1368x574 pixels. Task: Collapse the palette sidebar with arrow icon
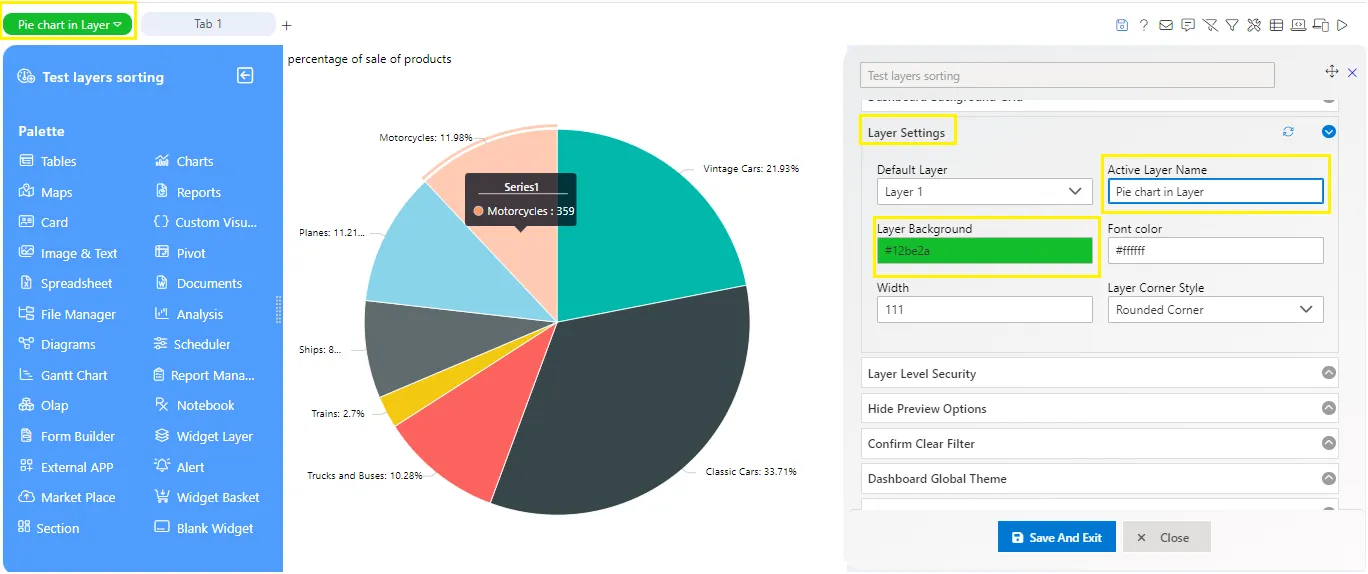pyautogui.click(x=245, y=75)
